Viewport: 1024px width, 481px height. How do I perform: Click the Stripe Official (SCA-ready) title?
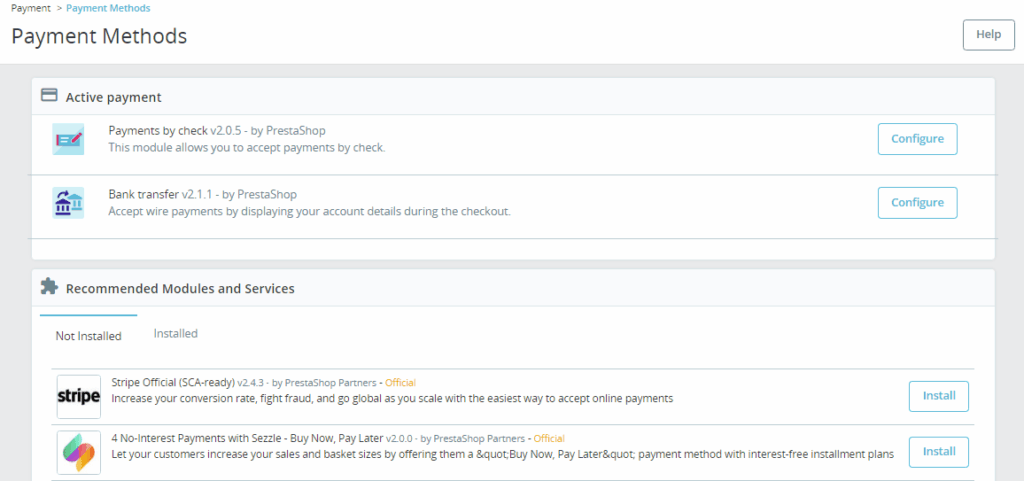click(172, 383)
